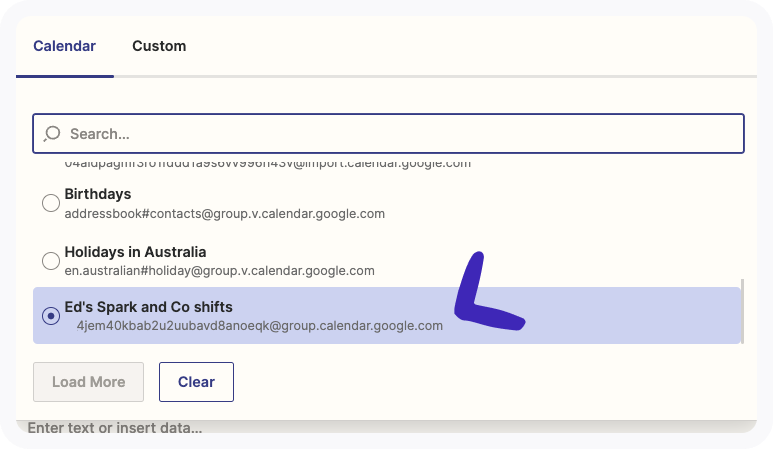Screen dimensions: 773x449
Task: Pick the Holidays in Australia name label
Action: (135, 252)
